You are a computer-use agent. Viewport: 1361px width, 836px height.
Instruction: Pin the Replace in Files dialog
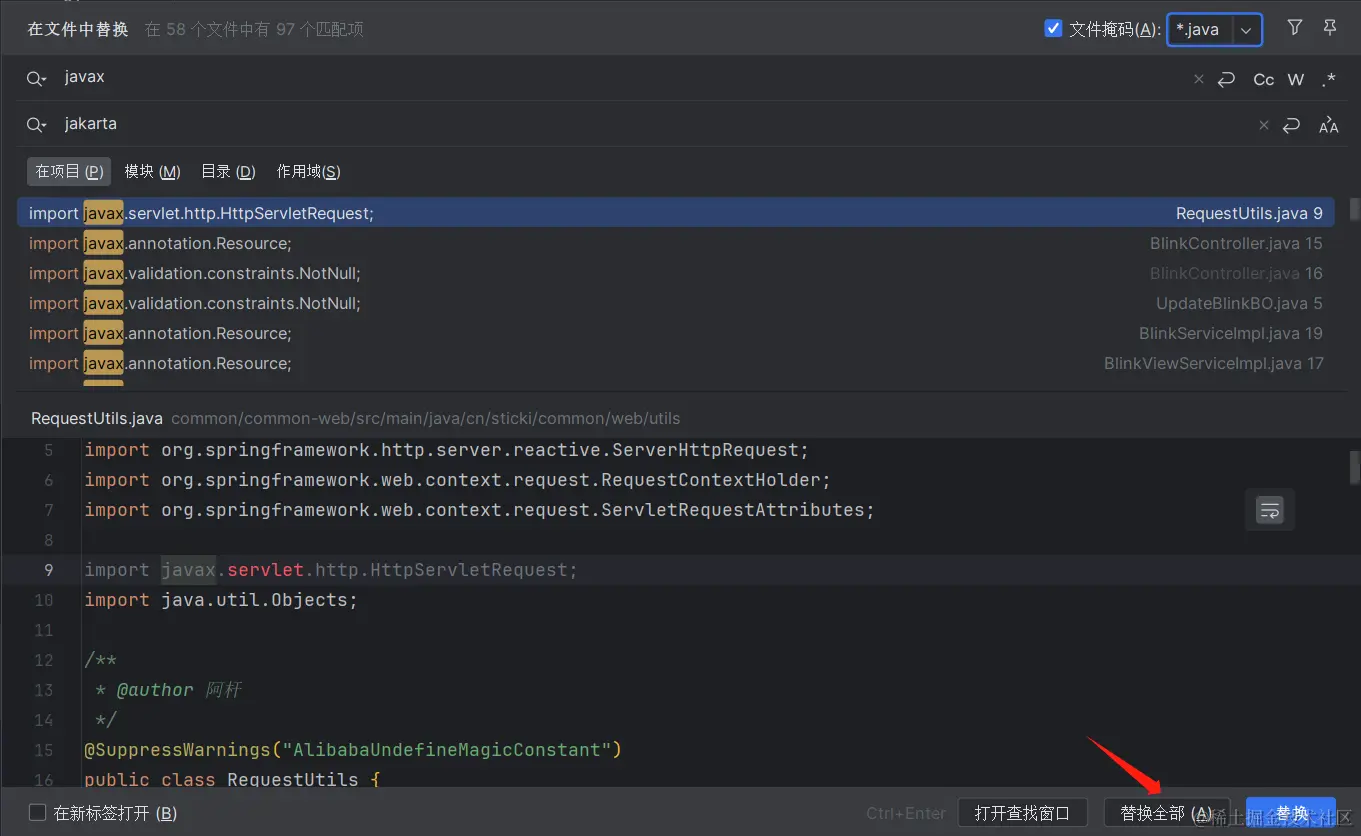coord(1330,28)
